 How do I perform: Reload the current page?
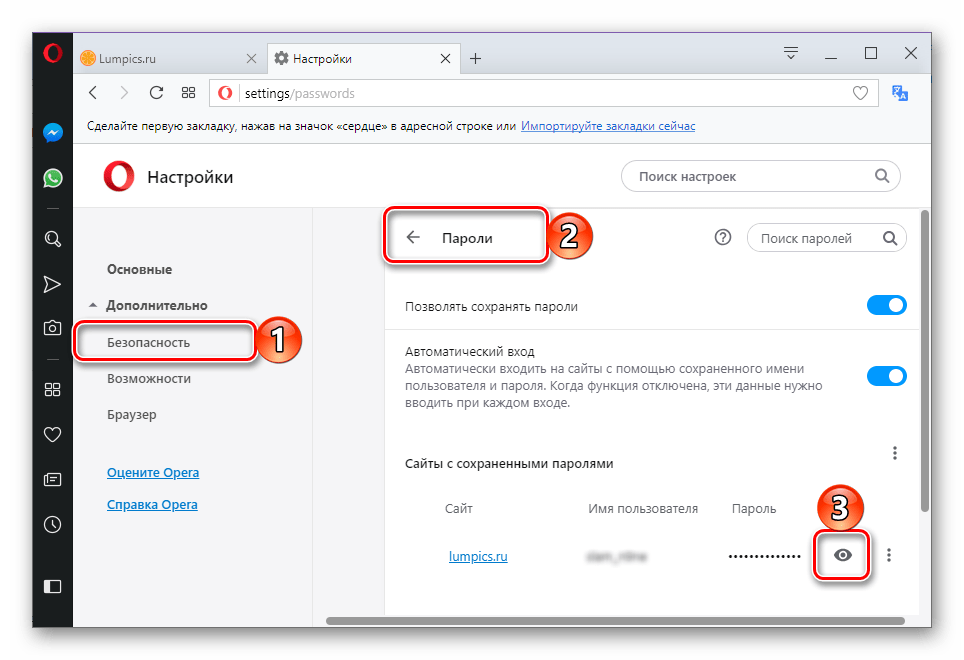(x=156, y=93)
